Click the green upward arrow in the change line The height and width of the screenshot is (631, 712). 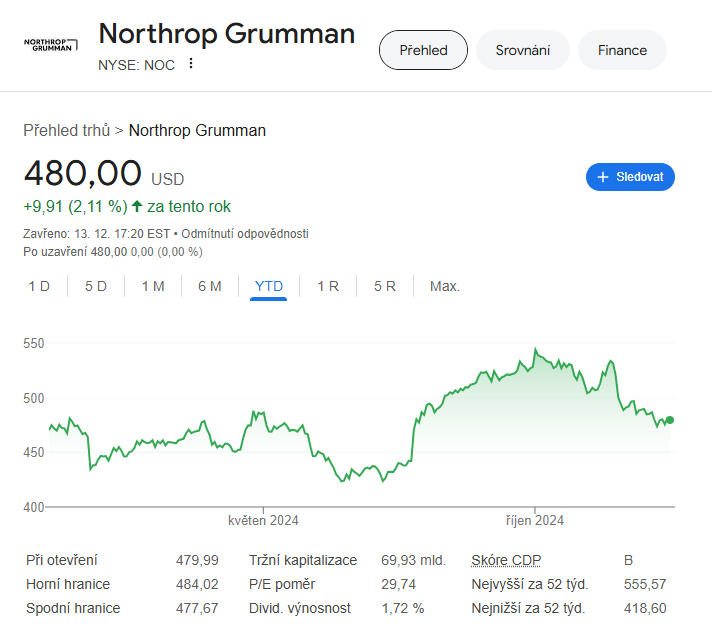pos(137,207)
